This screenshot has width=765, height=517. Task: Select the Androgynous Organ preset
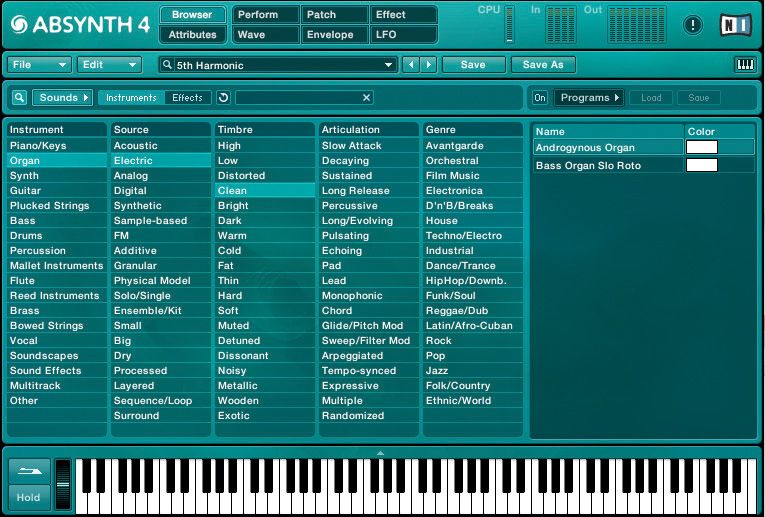tap(608, 147)
